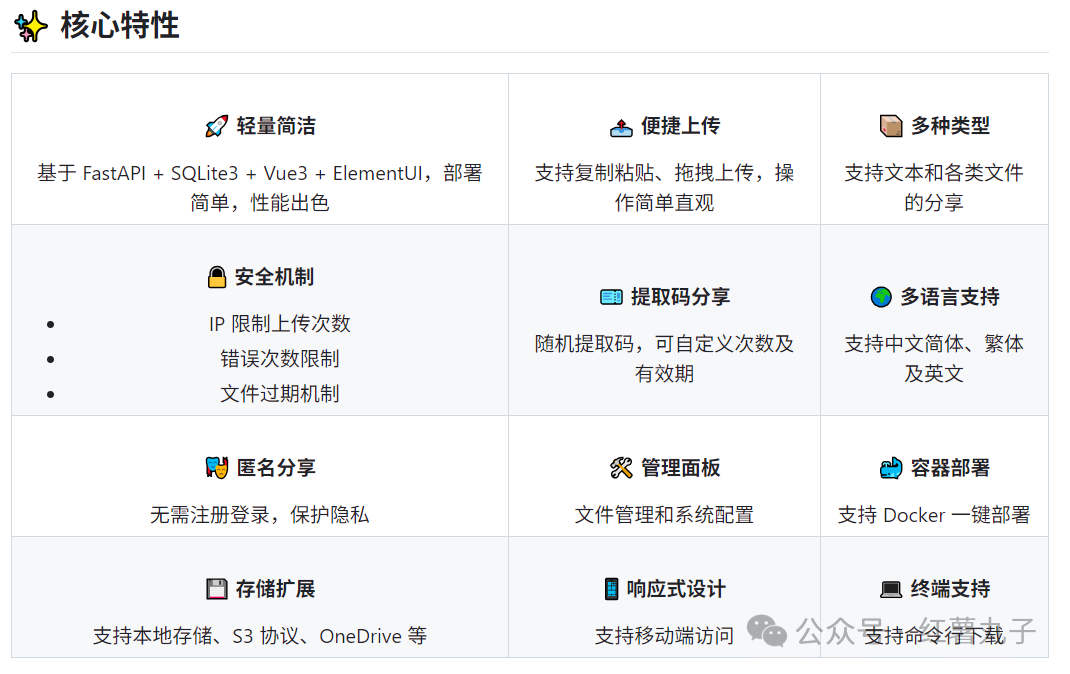Click the package box icon beside 多种类型
This screenshot has height=674, width=1070.
click(x=891, y=126)
